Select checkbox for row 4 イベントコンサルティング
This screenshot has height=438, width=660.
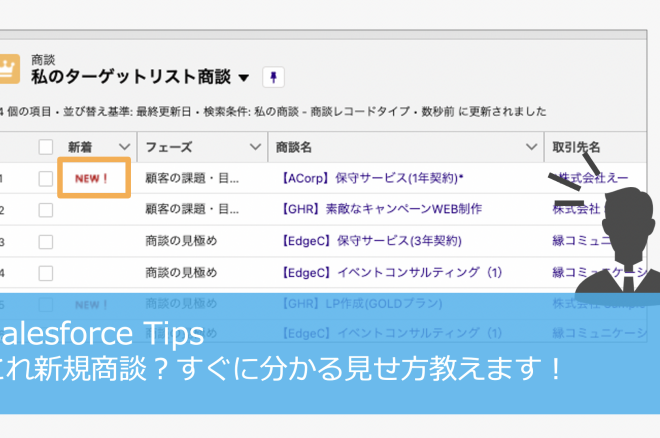(x=45, y=273)
